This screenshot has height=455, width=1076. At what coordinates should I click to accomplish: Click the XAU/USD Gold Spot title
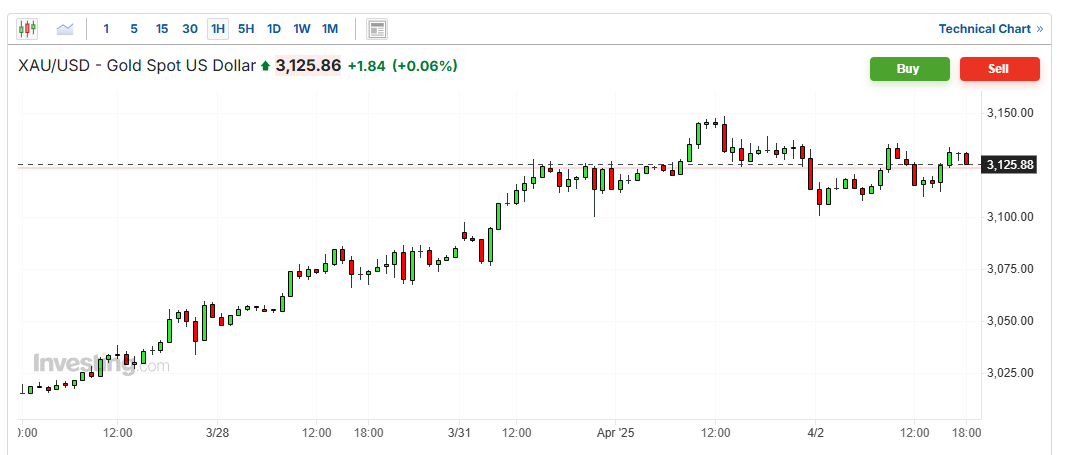[136, 66]
